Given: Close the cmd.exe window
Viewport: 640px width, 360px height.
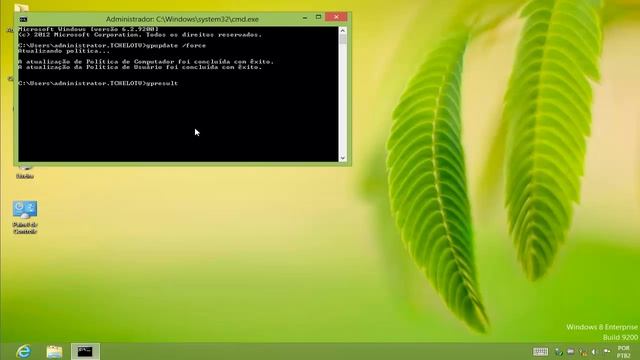Looking at the screenshot, I should (x=336, y=17).
